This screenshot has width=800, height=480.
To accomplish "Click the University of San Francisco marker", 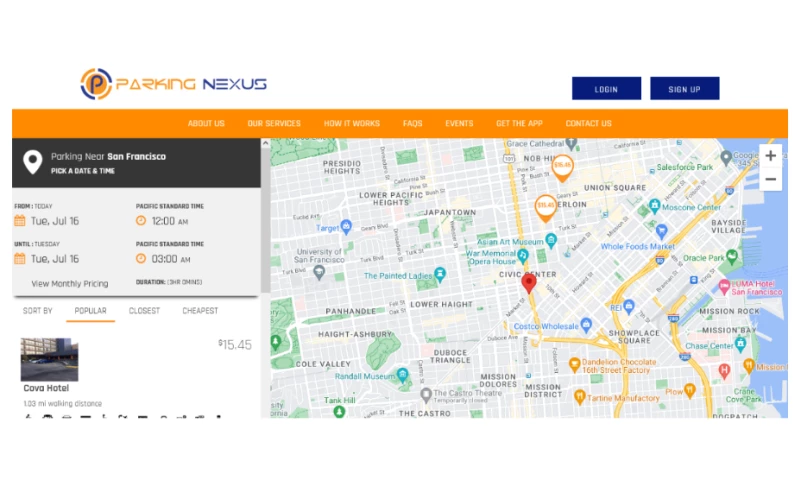I will 319,271.
